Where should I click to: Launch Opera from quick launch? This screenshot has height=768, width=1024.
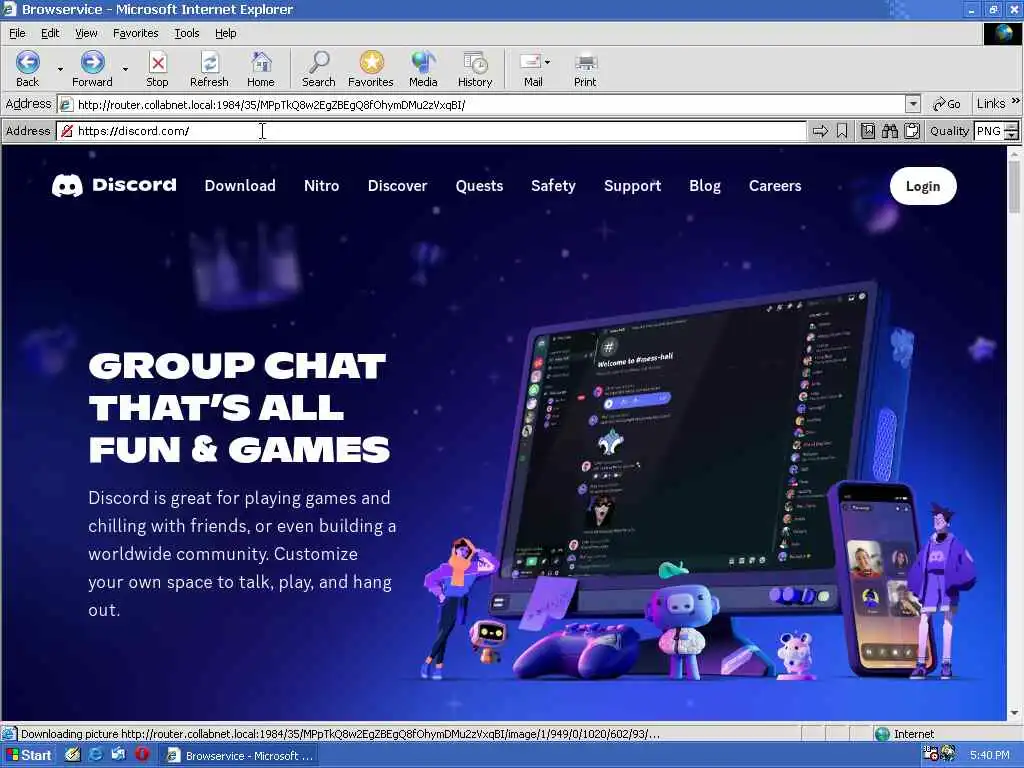tap(142, 755)
